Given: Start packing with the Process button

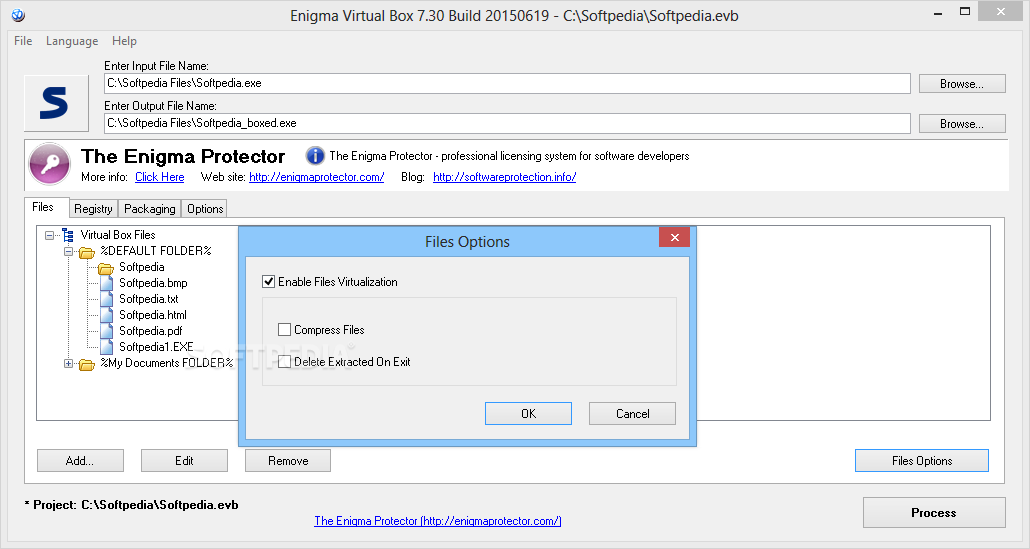Looking at the screenshot, I should [933, 513].
